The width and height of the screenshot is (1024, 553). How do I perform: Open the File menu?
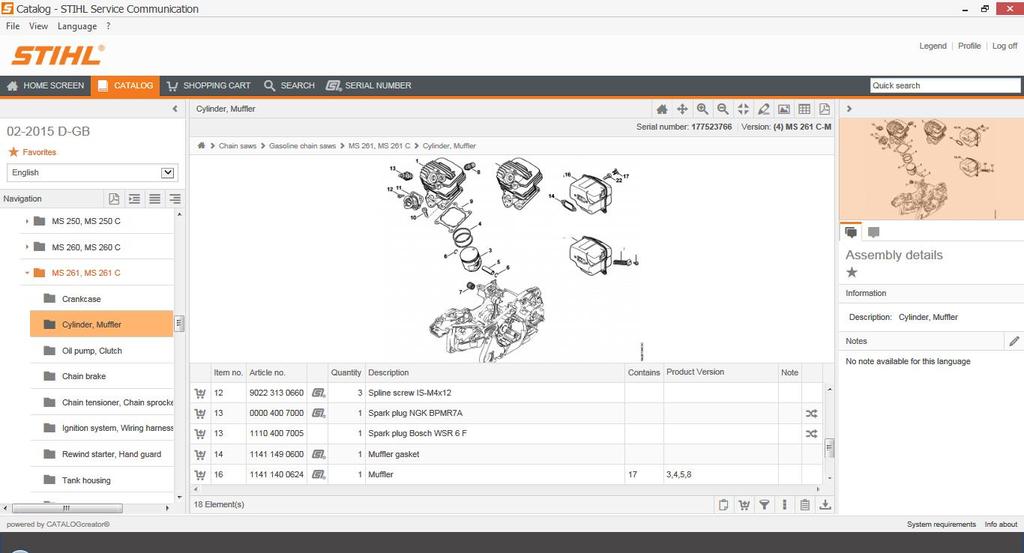tap(13, 26)
